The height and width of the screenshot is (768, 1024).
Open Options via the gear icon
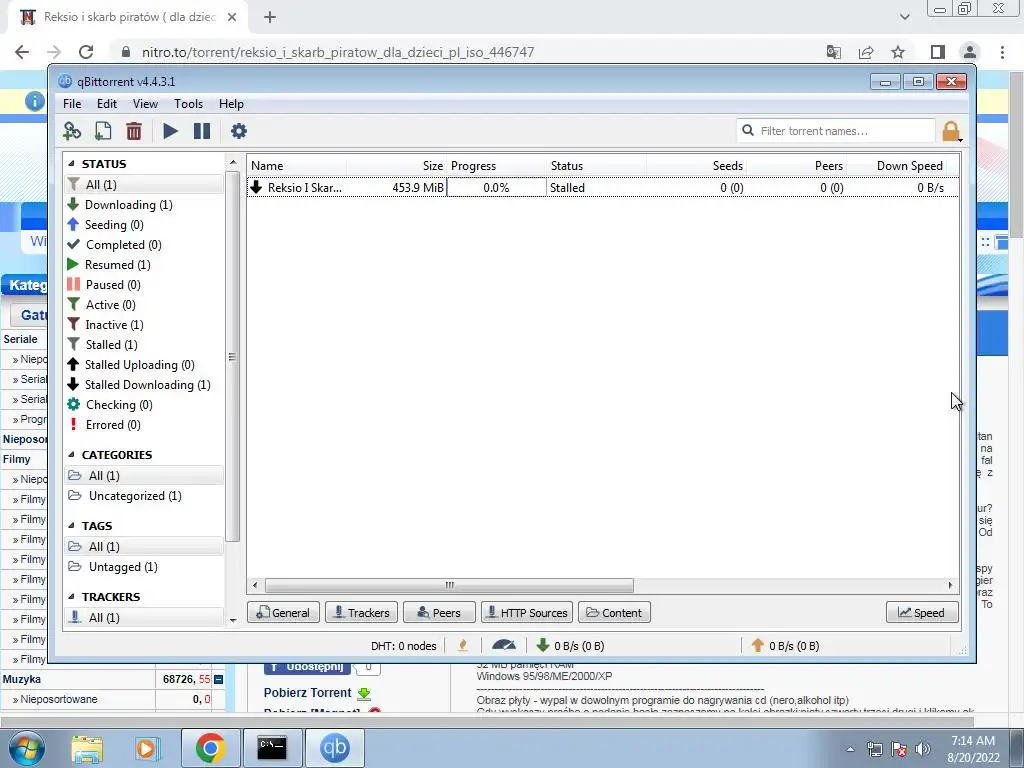coord(239,131)
